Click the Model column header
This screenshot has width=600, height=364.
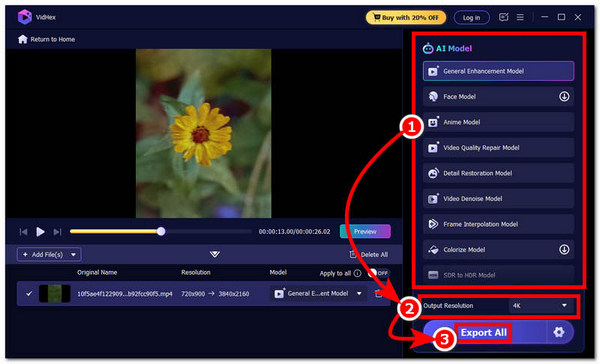pyautogui.click(x=278, y=273)
